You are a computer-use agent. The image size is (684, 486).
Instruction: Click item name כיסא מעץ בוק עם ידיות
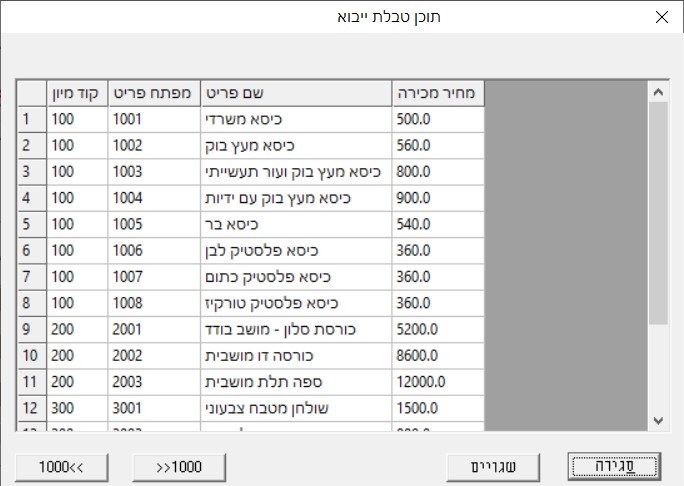(x=296, y=199)
